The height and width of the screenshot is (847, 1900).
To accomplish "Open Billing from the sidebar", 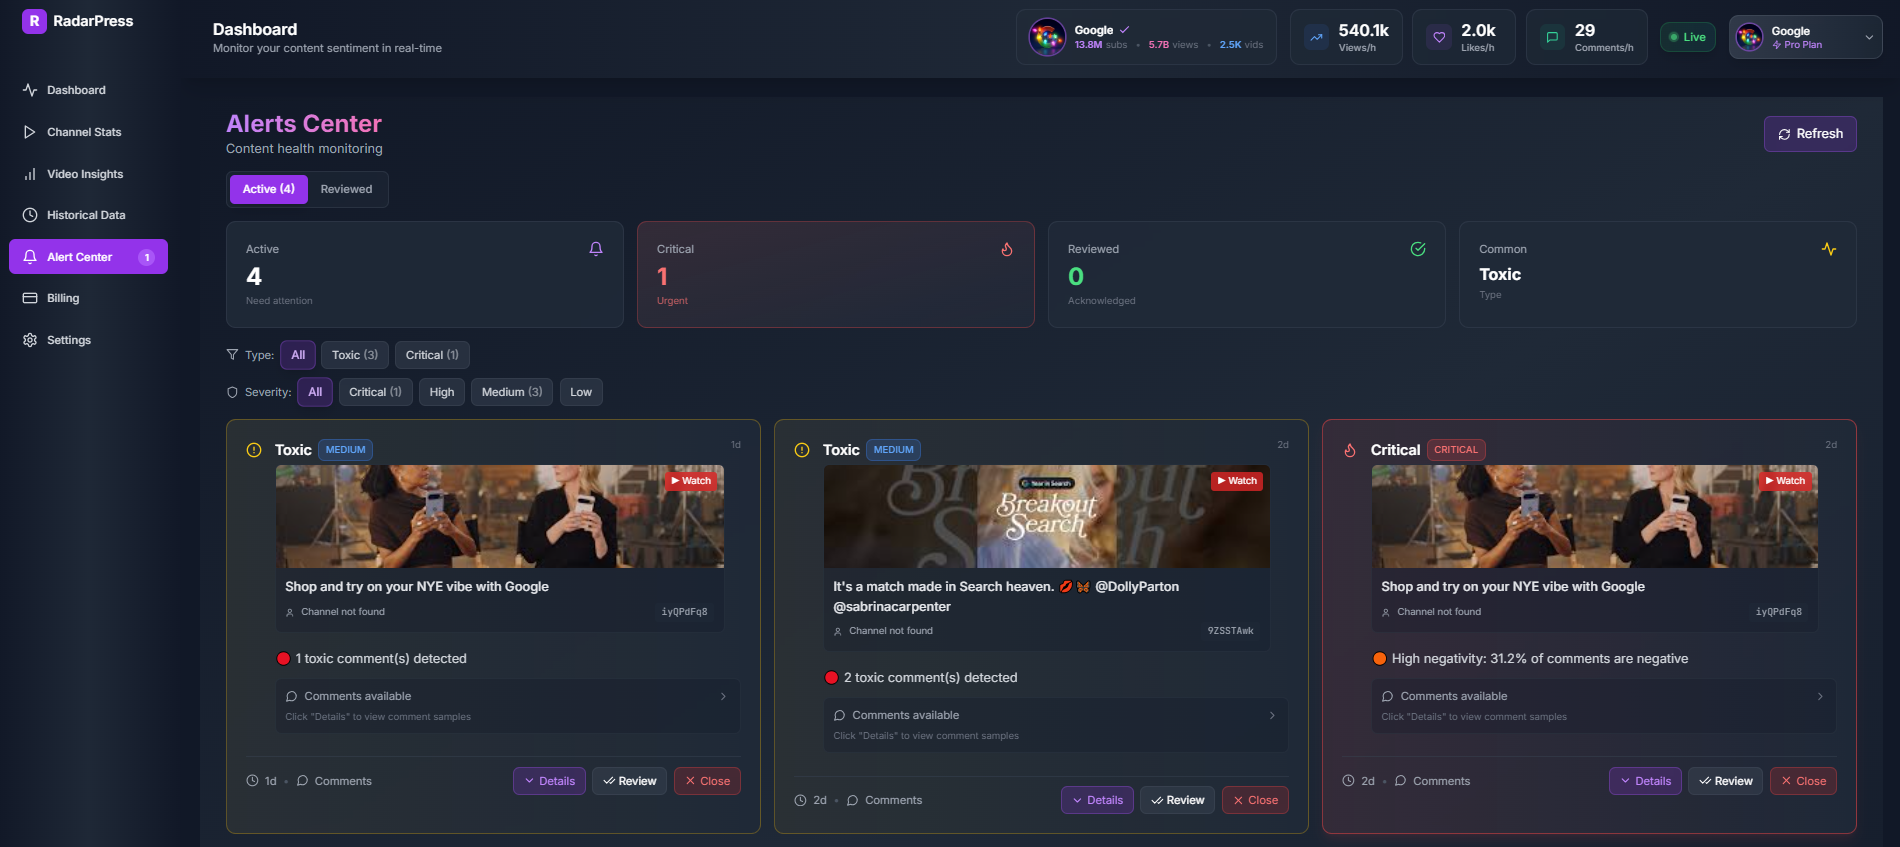I will (62, 298).
